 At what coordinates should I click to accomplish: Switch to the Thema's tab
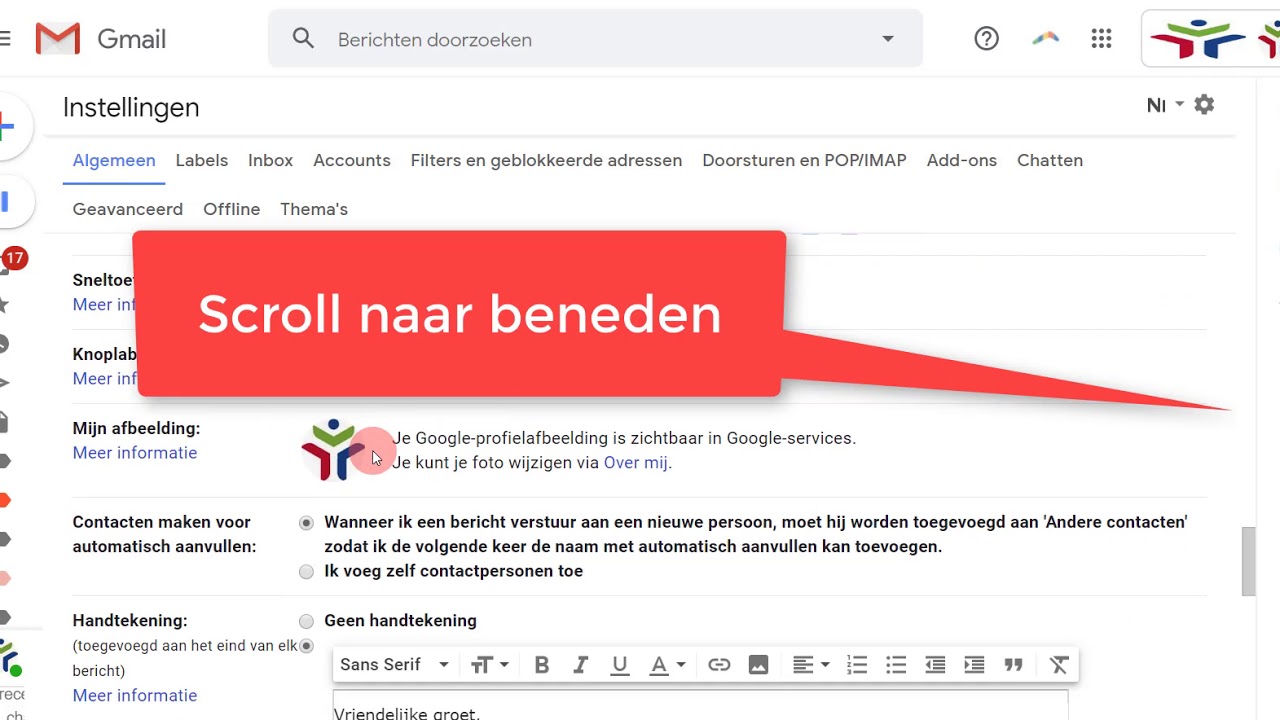(x=314, y=209)
